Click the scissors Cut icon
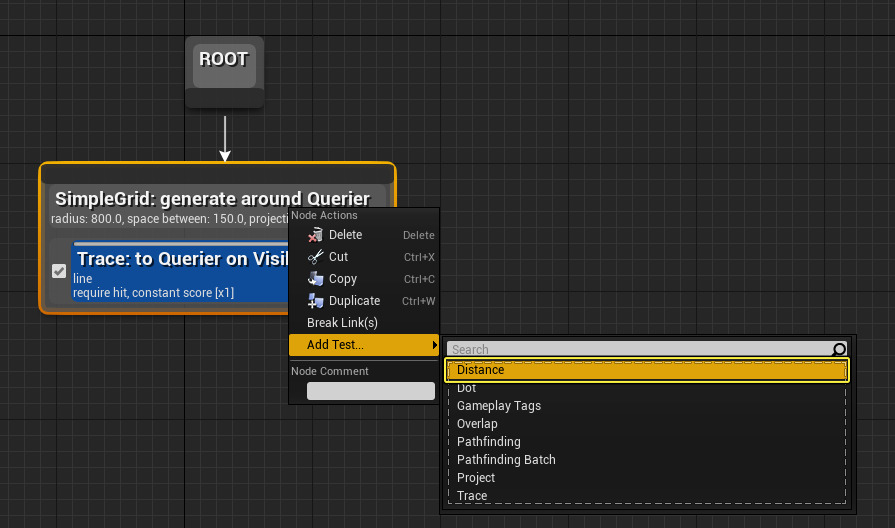Viewport: 895px width, 528px height. [x=315, y=257]
